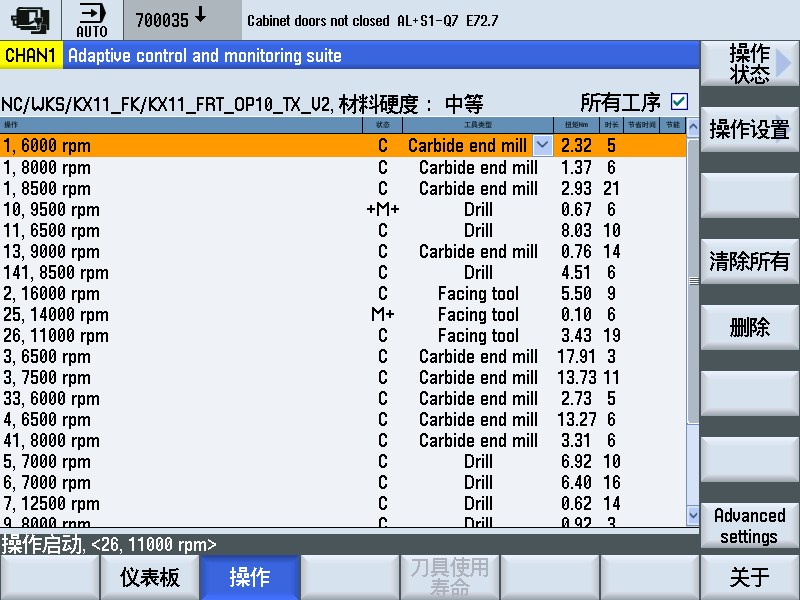Open the 操作设置 panel
The width and height of the screenshot is (800, 600).
coord(748,128)
